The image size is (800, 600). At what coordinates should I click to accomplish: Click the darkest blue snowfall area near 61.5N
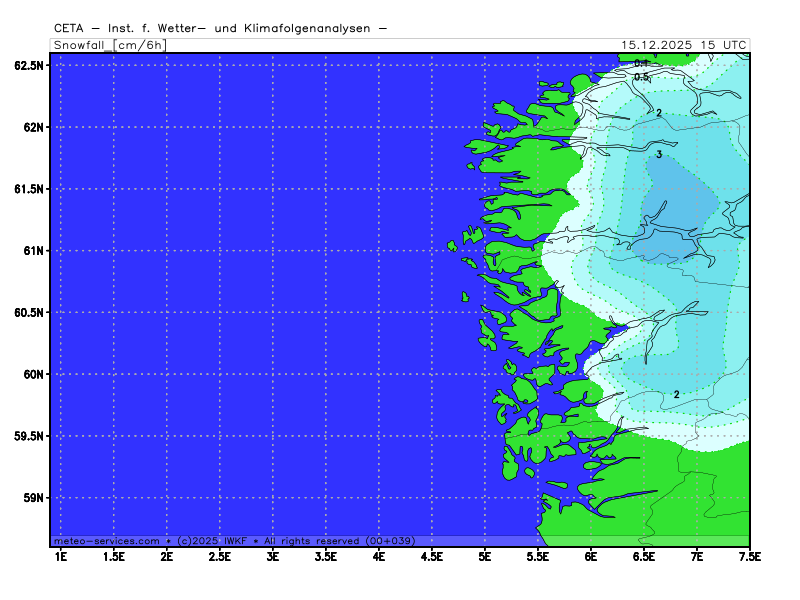(x=680, y=205)
